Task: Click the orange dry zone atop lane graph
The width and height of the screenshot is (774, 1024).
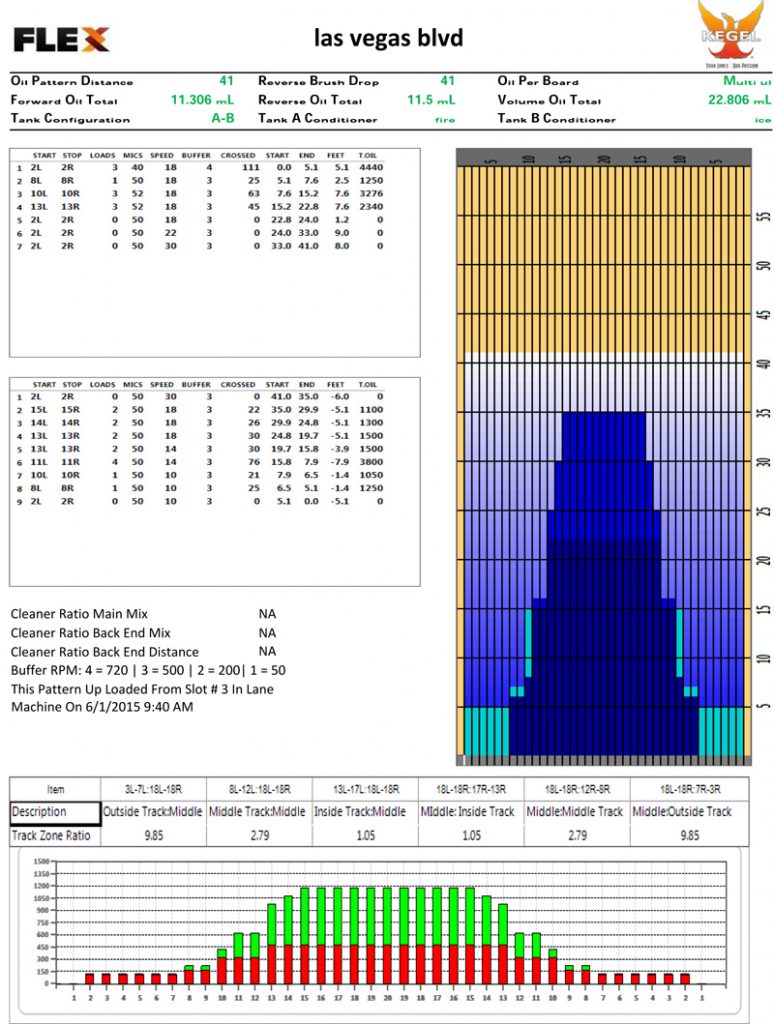Action: pyautogui.click(x=603, y=260)
